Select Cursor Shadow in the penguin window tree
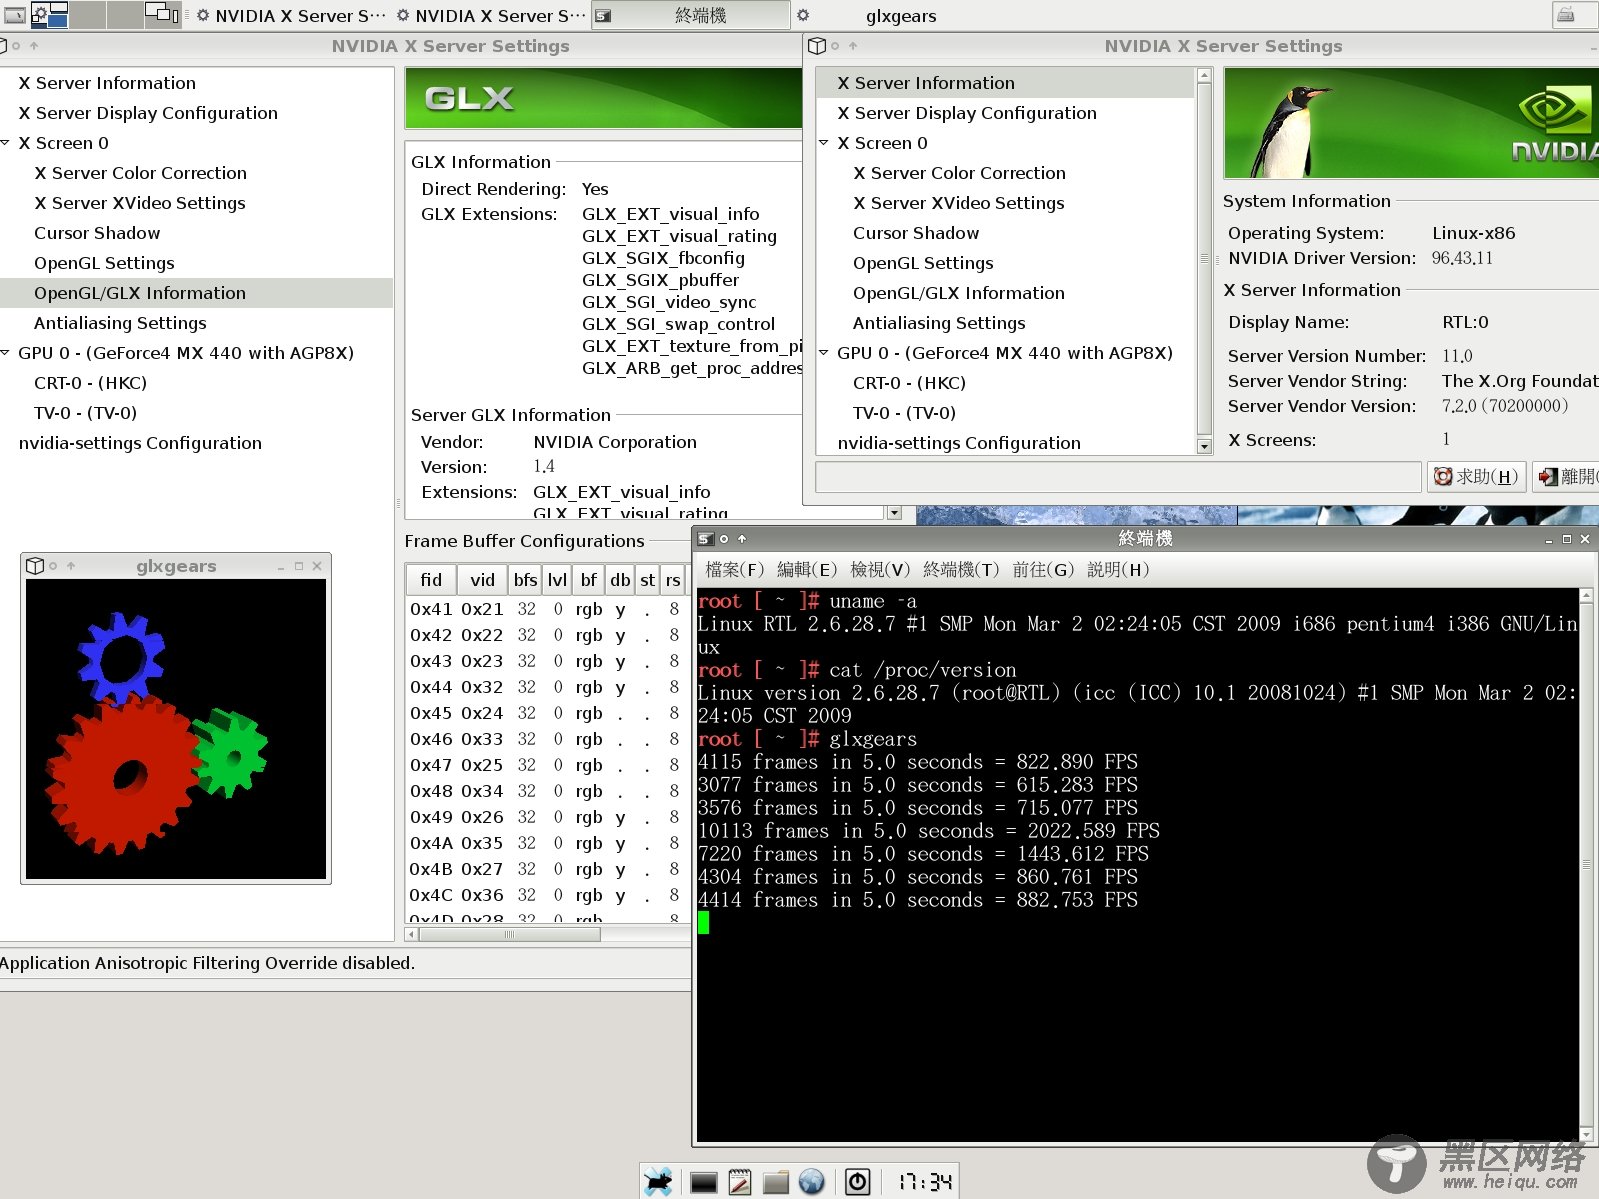 point(916,233)
